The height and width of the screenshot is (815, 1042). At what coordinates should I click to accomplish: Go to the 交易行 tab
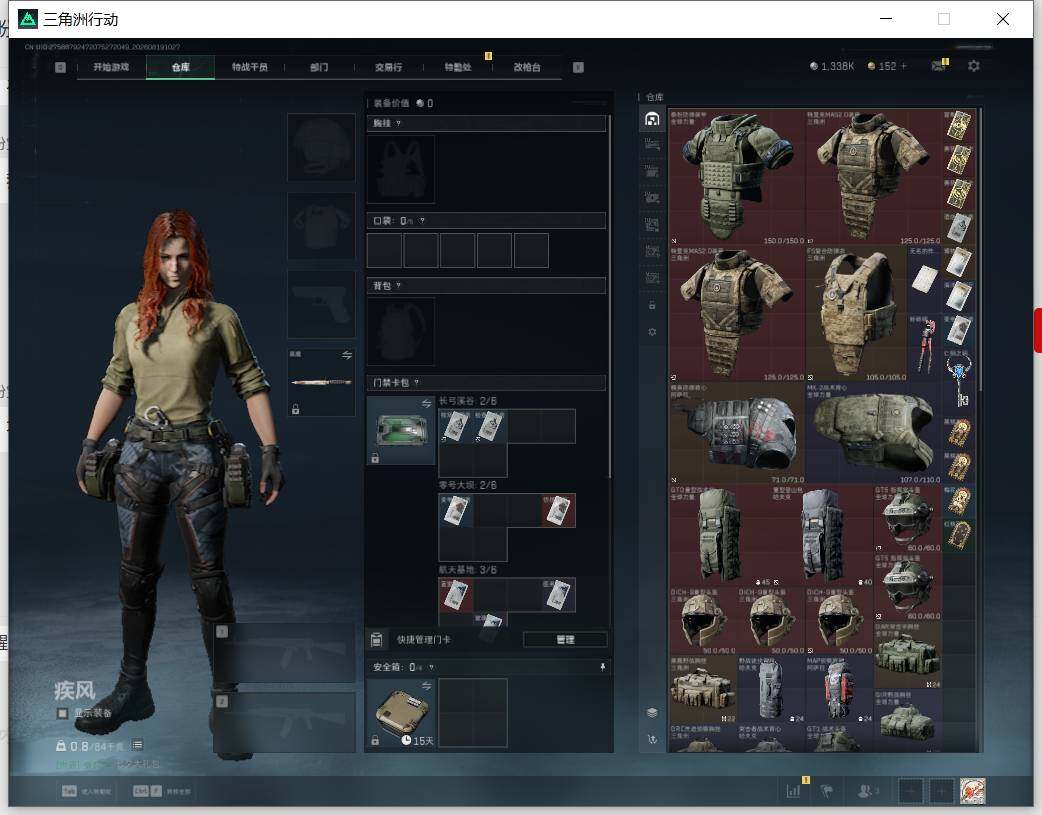point(388,67)
